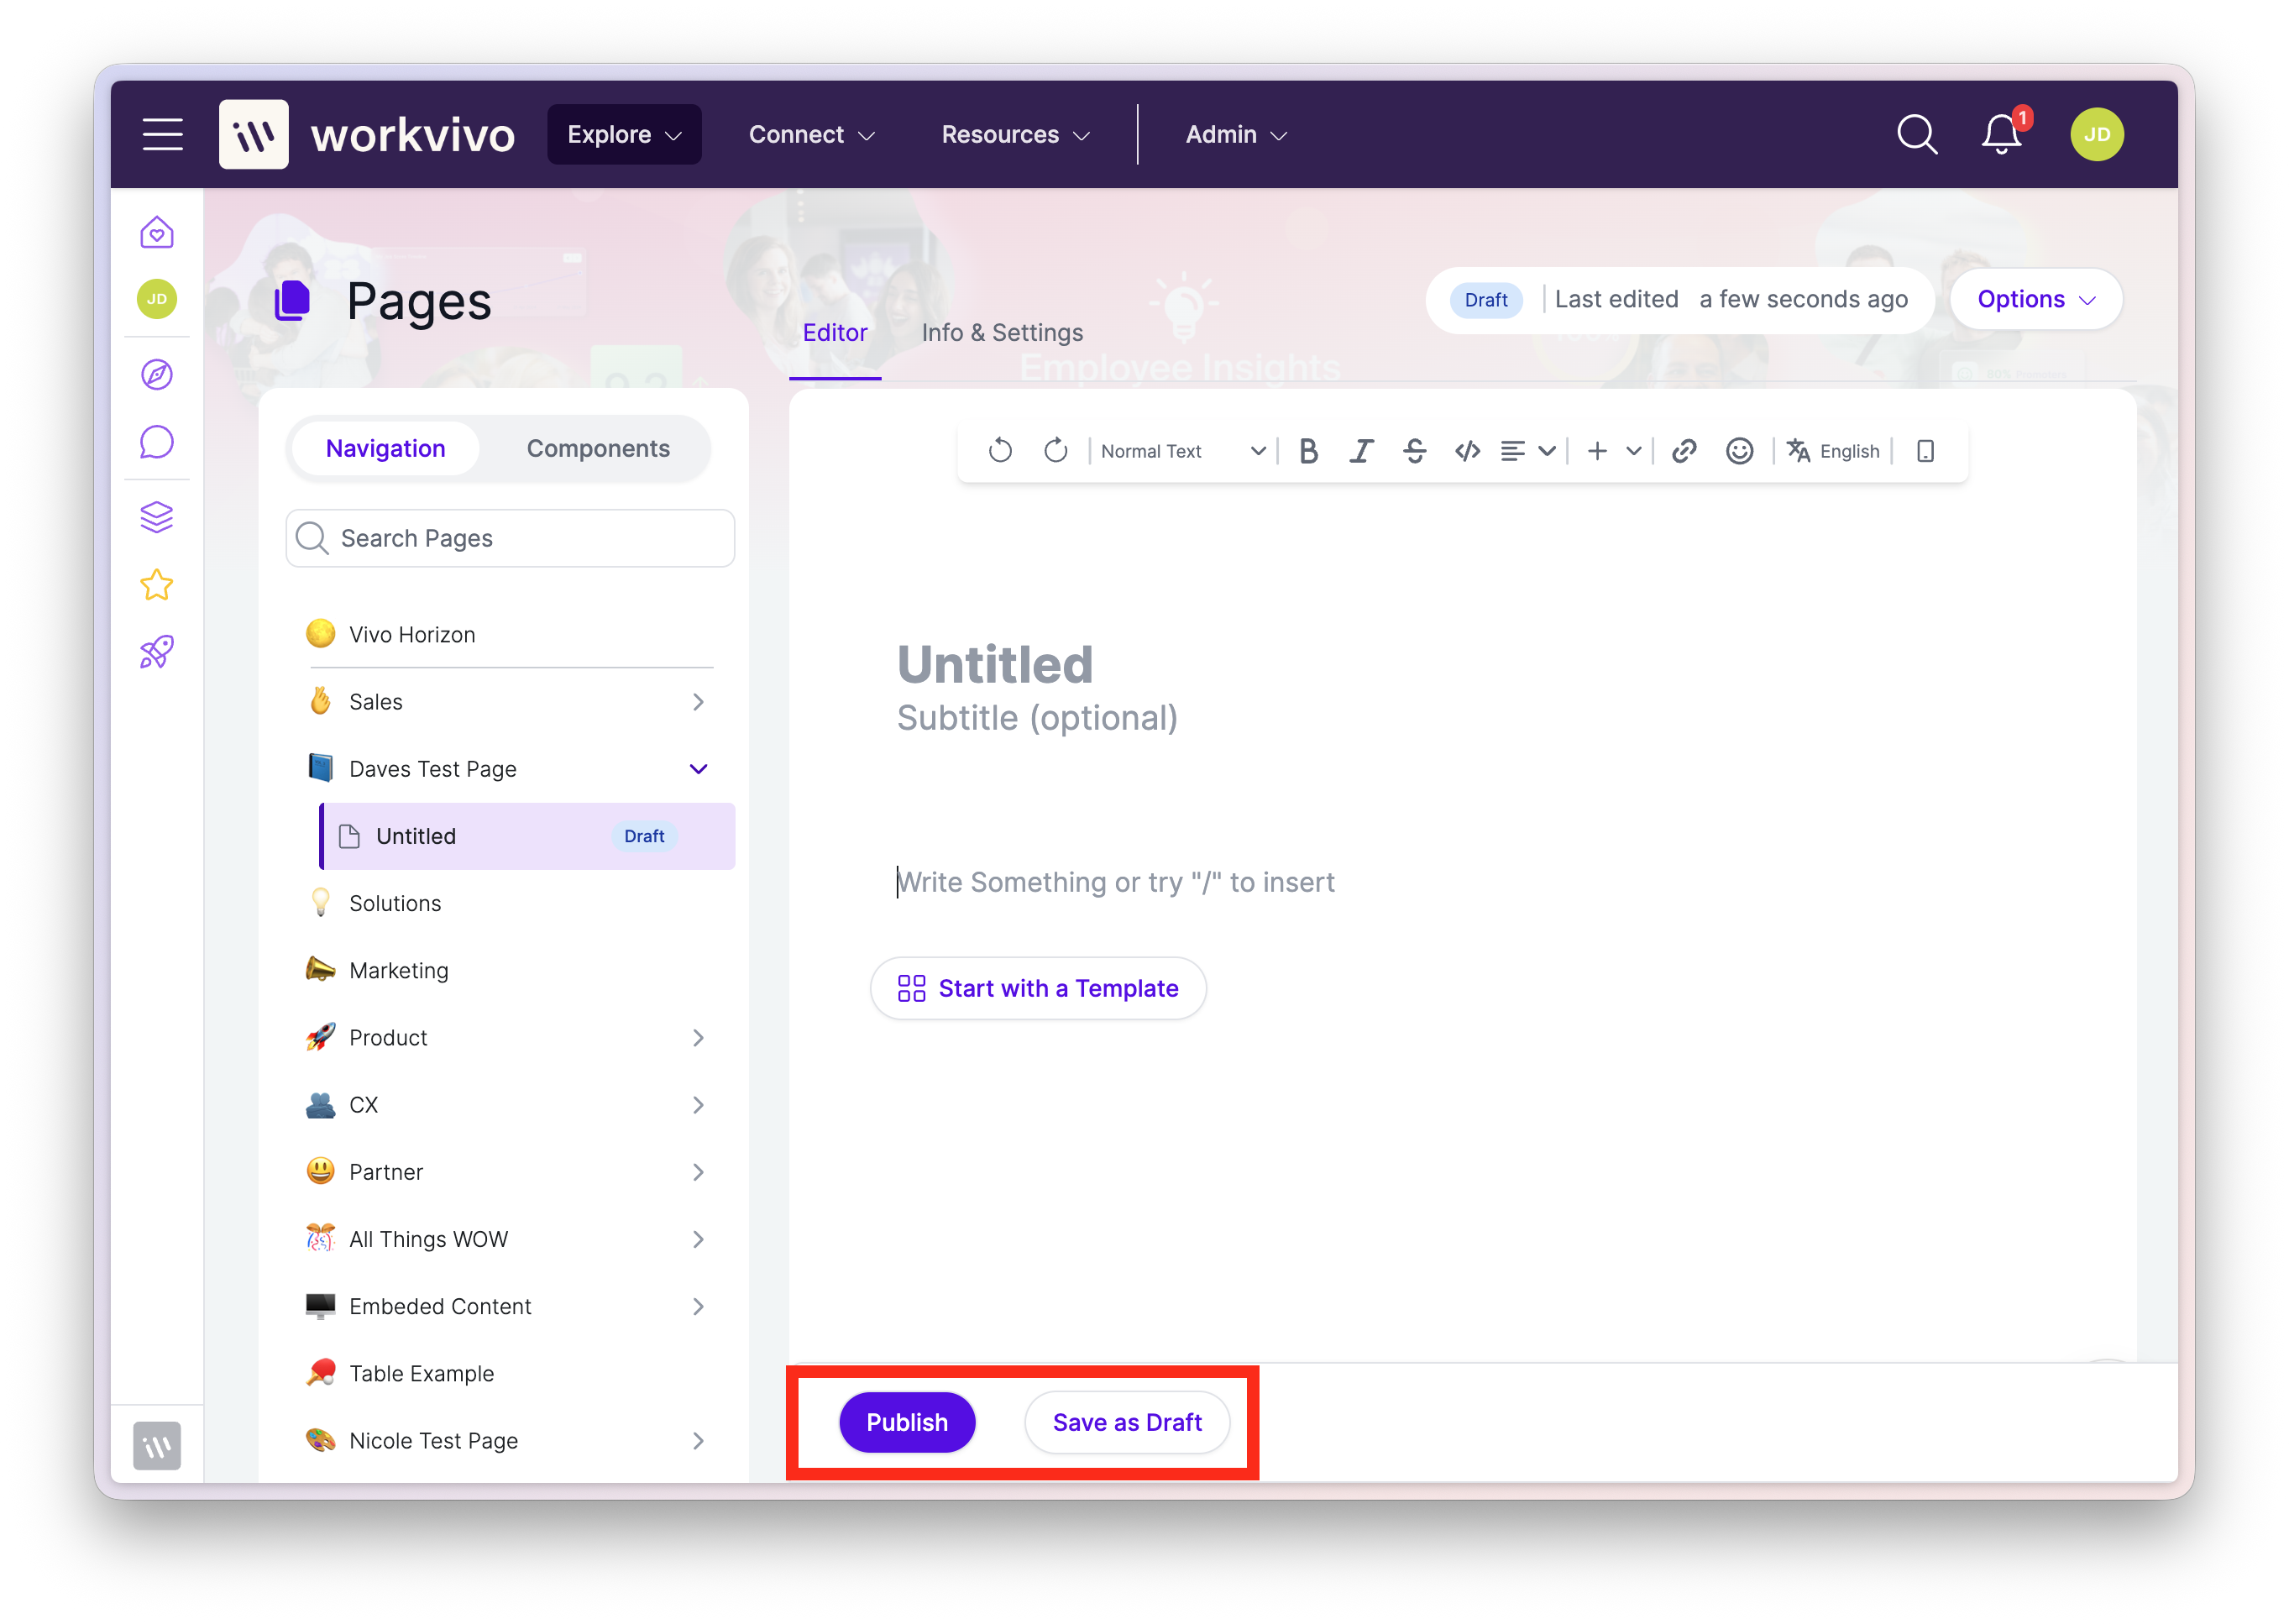Redo the last edit
2289x1624 pixels.
click(x=1055, y=451)
